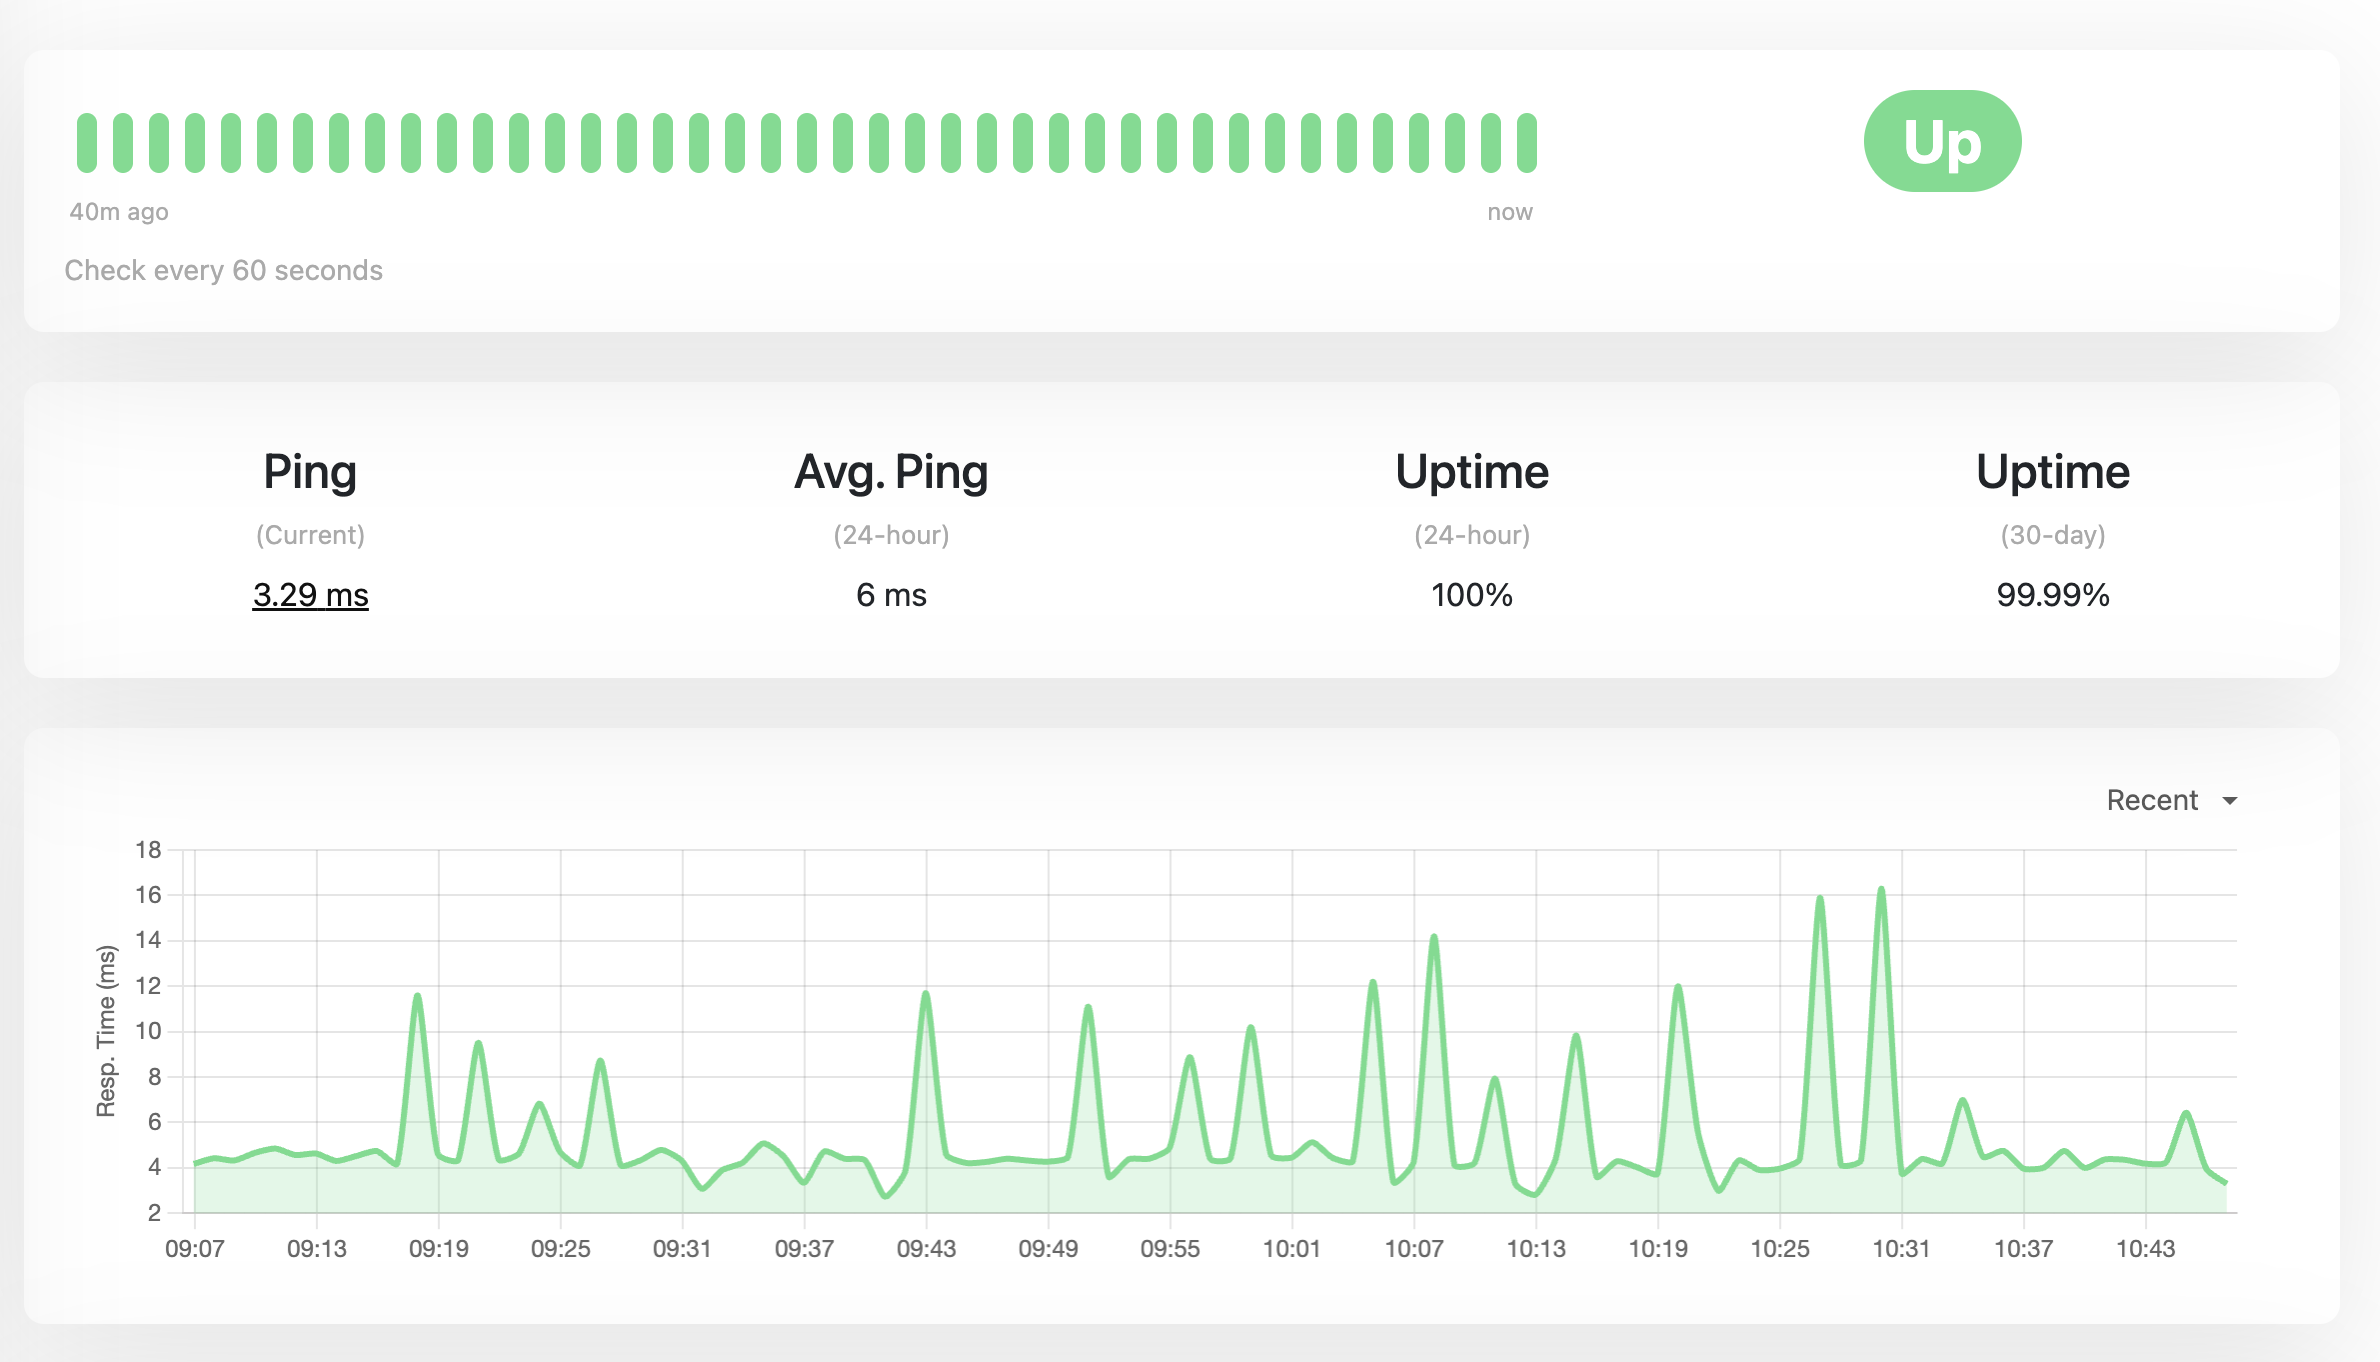This screenshot has height=1362, width=2380.
Task: Click the 10:43 x-axis time label
Action: pyautogui.click(x=2145, y=1248)
